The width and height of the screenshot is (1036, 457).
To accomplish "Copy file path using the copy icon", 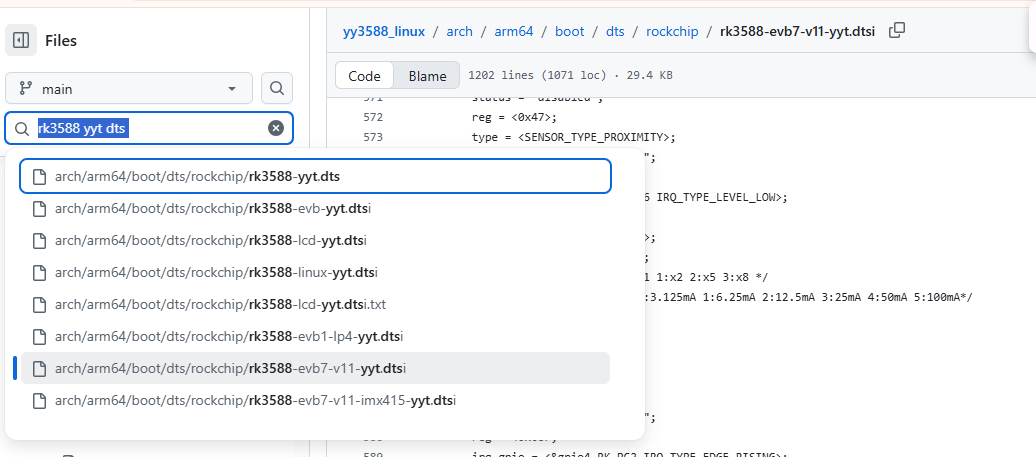I will (x=897, y=30).
